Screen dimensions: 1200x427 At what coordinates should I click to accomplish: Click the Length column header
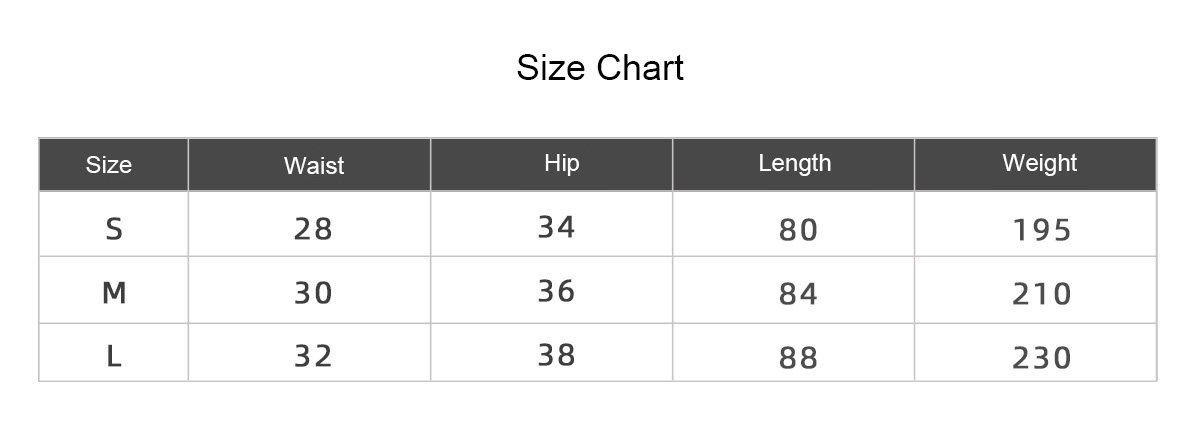tap(794, 163)
